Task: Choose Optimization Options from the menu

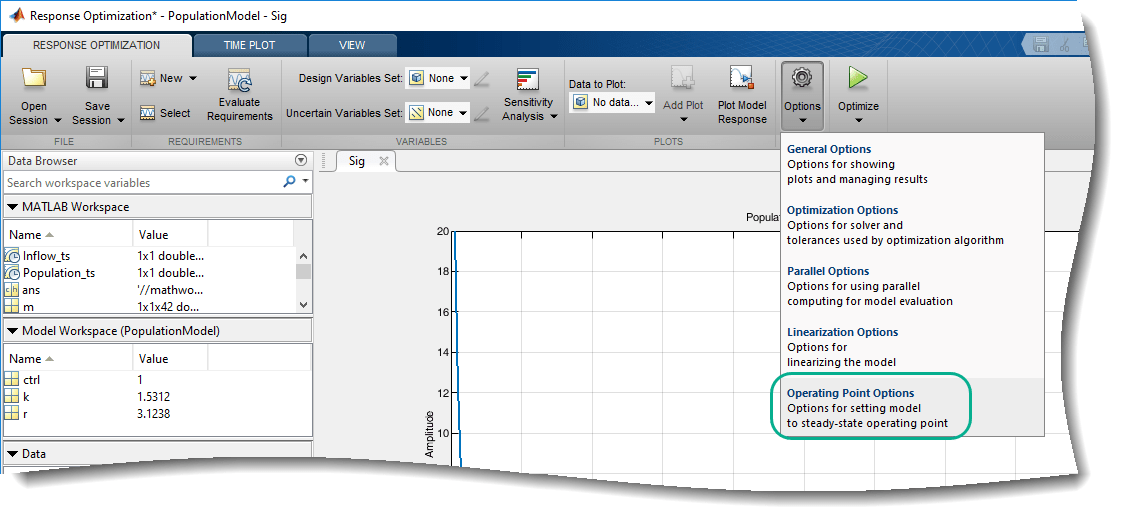Action: [x=912, y=225]
